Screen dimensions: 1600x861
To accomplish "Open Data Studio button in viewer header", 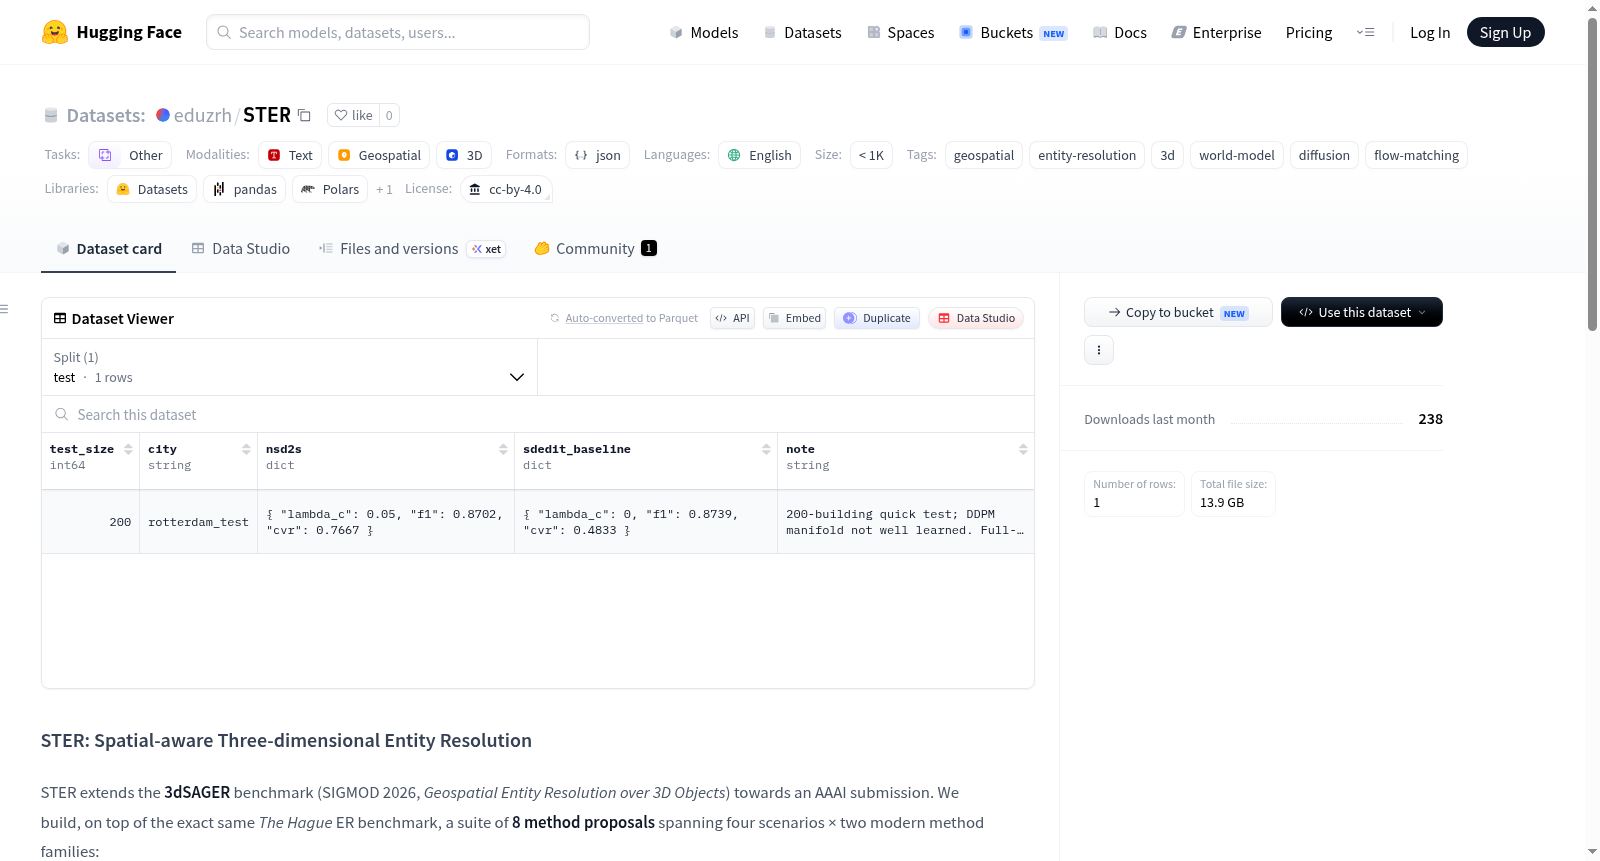I will click(976, 318).
